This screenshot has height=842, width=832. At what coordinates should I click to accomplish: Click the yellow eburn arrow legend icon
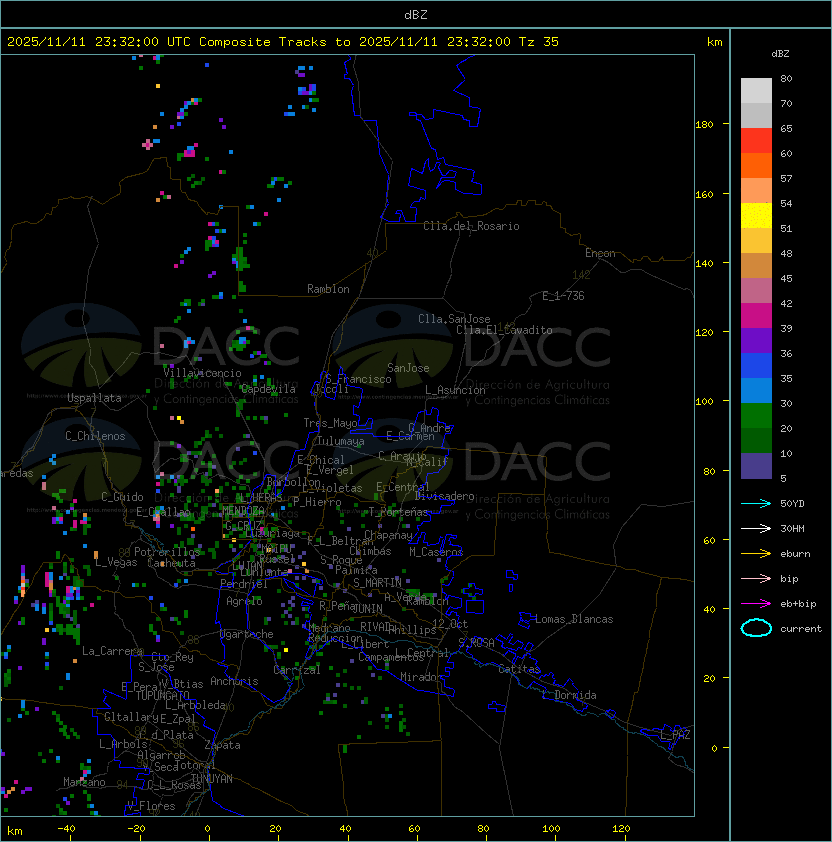[x=756, y=554]
